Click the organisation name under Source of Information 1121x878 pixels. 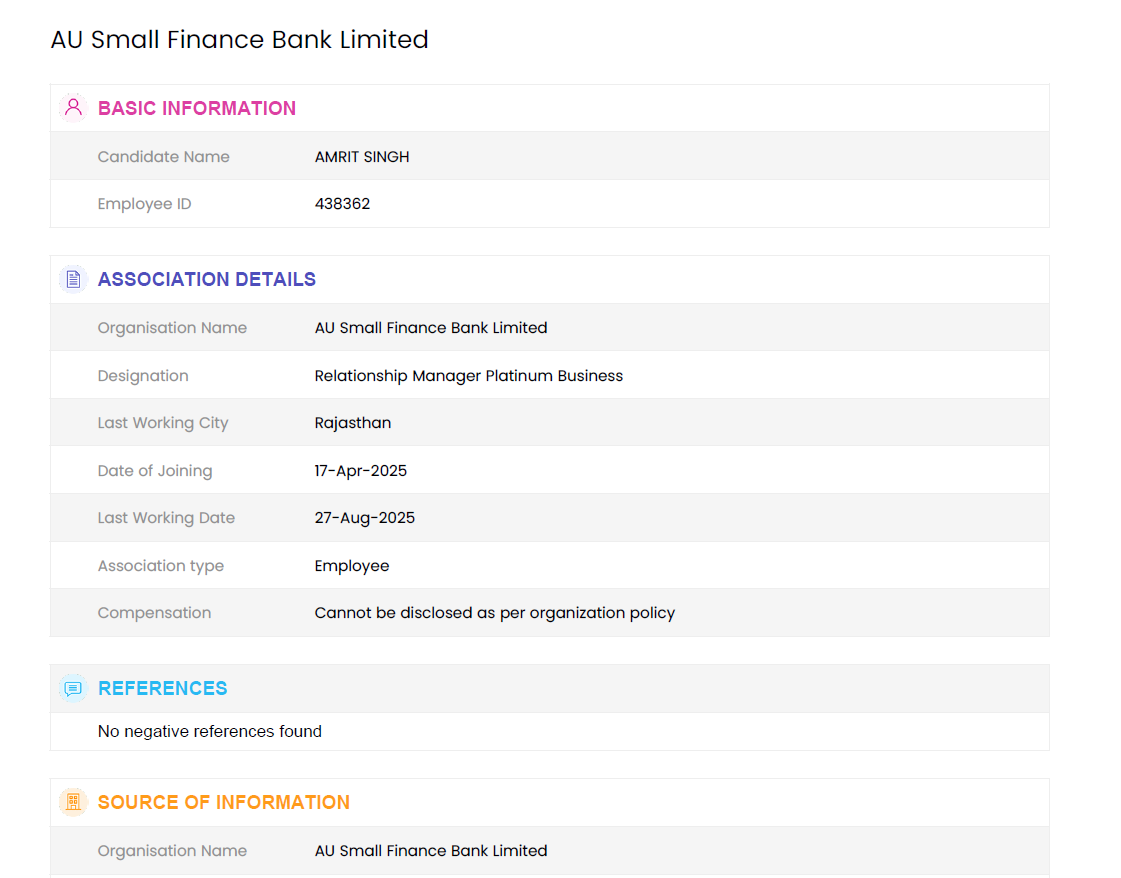click(431, 851)
